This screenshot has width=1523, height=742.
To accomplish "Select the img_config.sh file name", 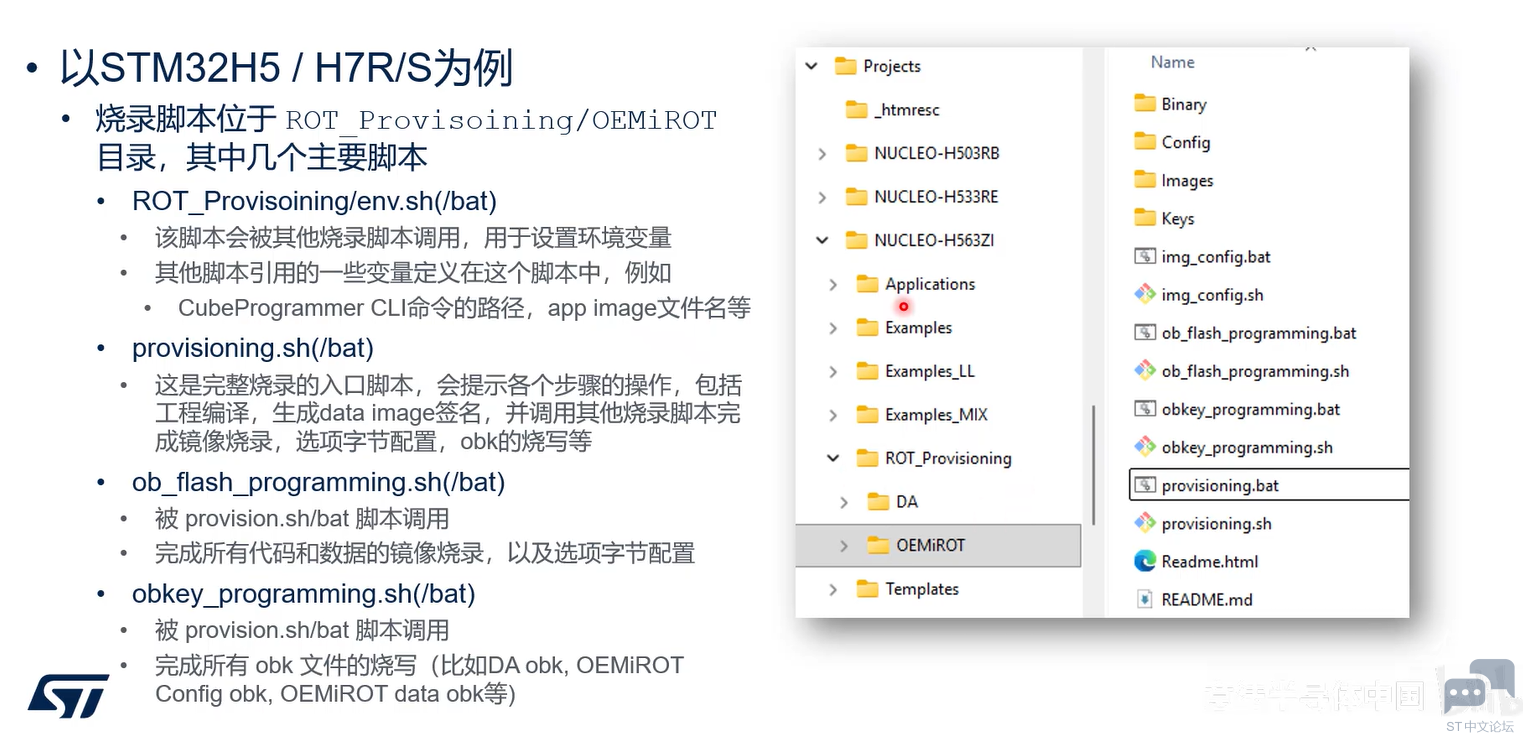I will coord(1212,295).
